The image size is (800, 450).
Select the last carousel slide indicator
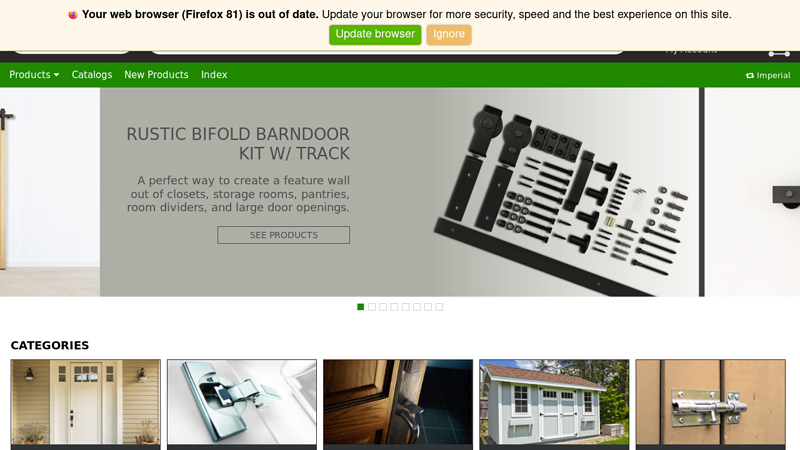point(439,307)
